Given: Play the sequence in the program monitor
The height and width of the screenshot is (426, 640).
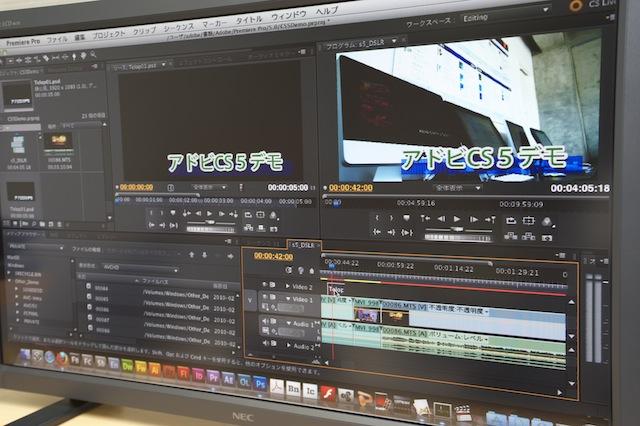Looking at the screenshot, I should coord(457,219).
